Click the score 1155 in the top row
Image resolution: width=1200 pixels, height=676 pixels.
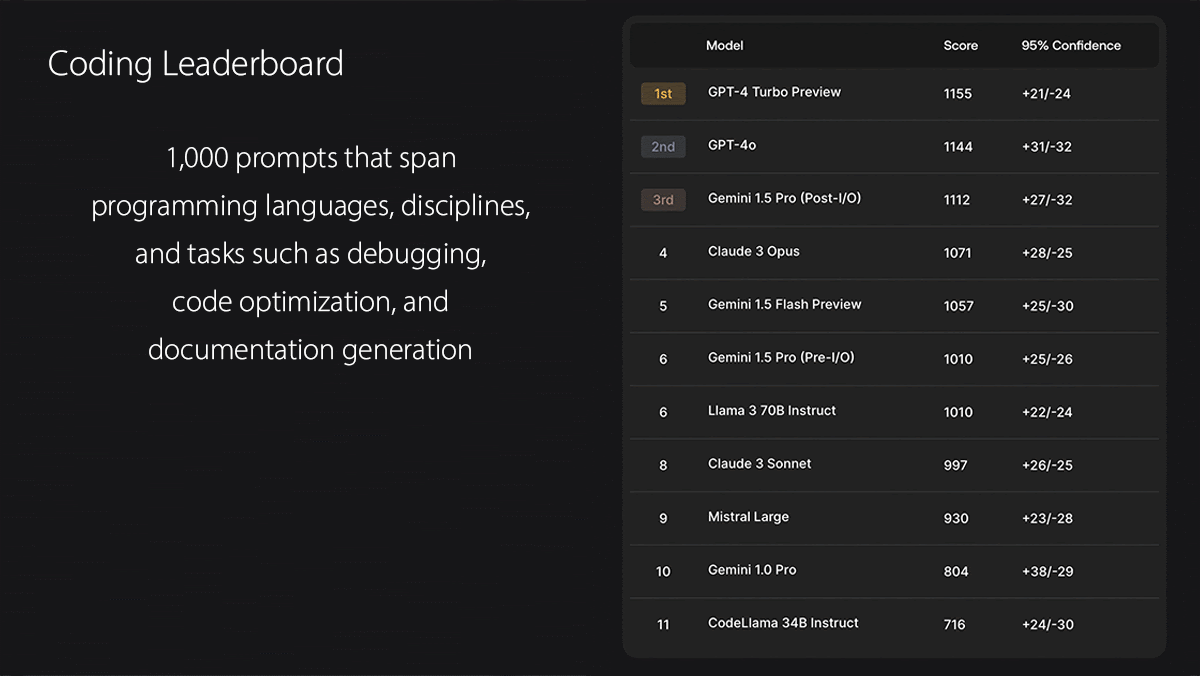coord(957,94)
